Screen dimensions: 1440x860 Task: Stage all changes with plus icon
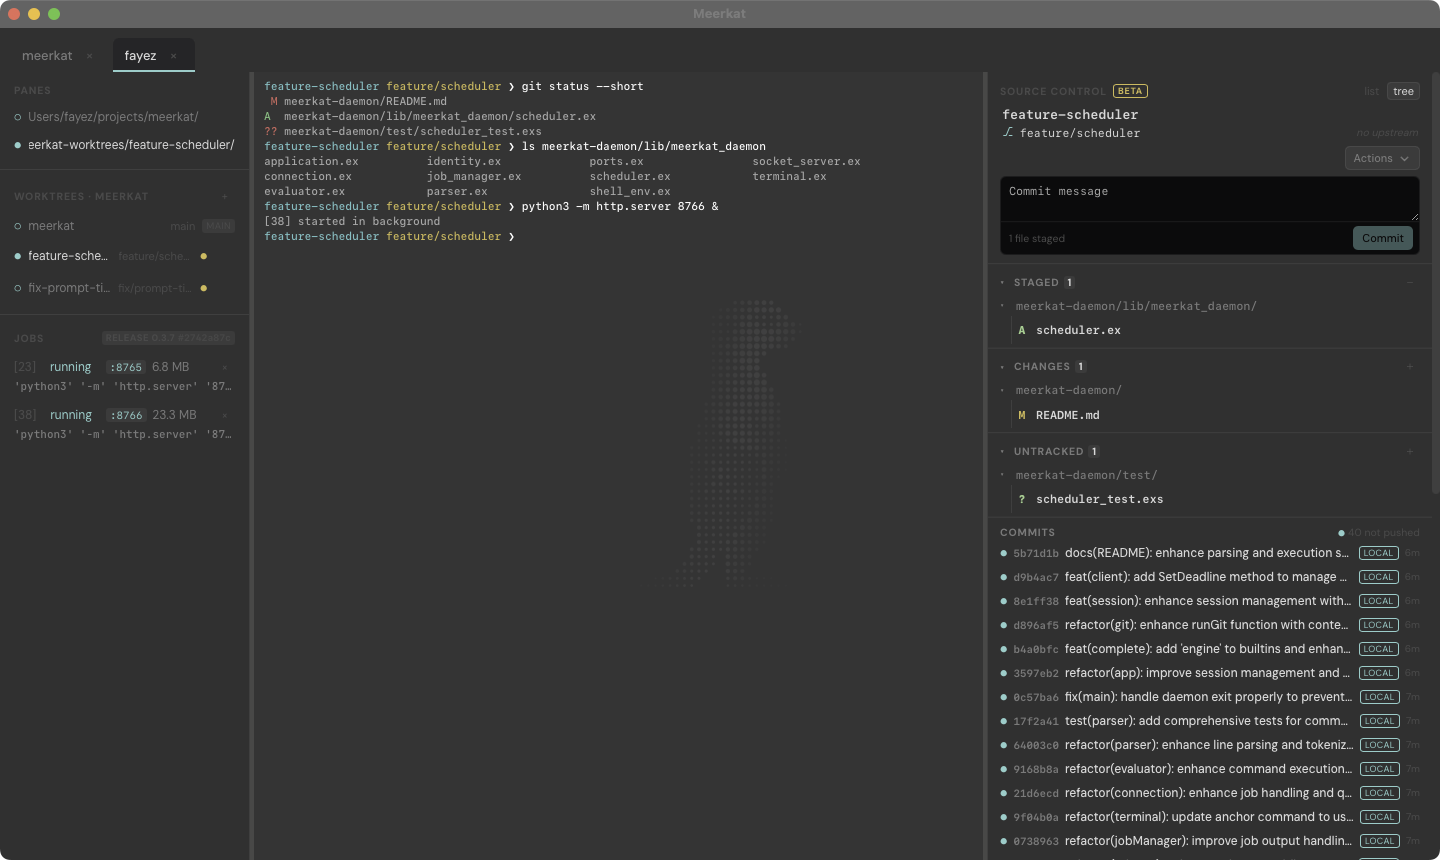[1411, 367]
